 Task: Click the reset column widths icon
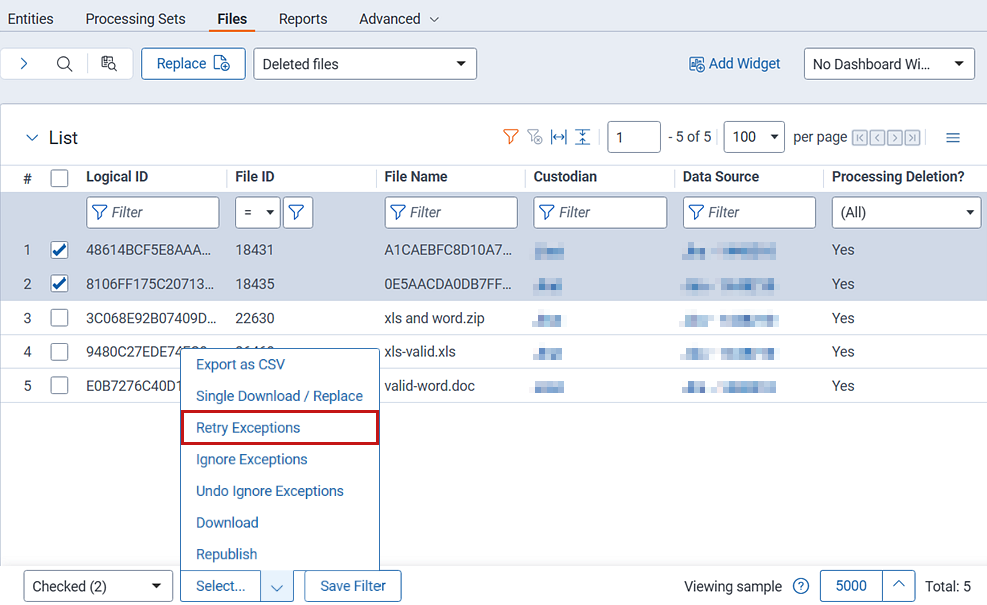point(559,137)
